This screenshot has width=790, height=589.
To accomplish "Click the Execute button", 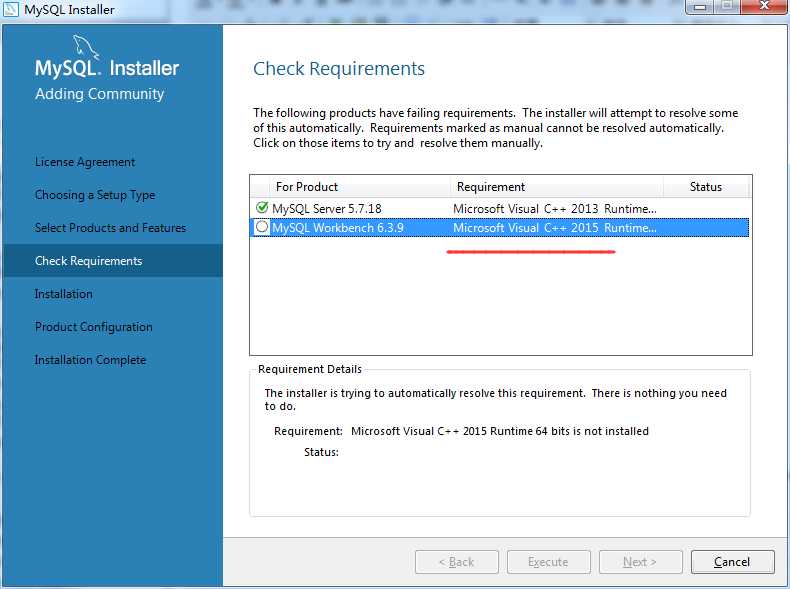I will (548, 562).
